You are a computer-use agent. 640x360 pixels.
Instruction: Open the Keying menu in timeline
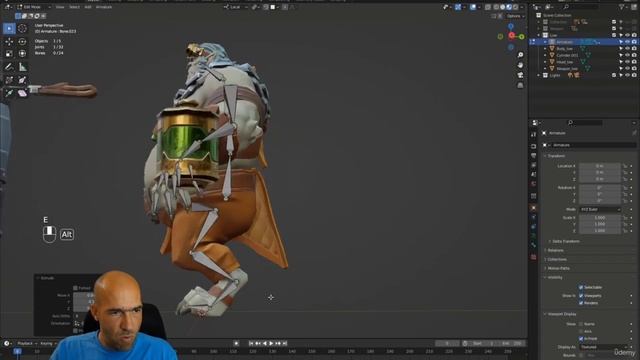[x=48, y=344]
